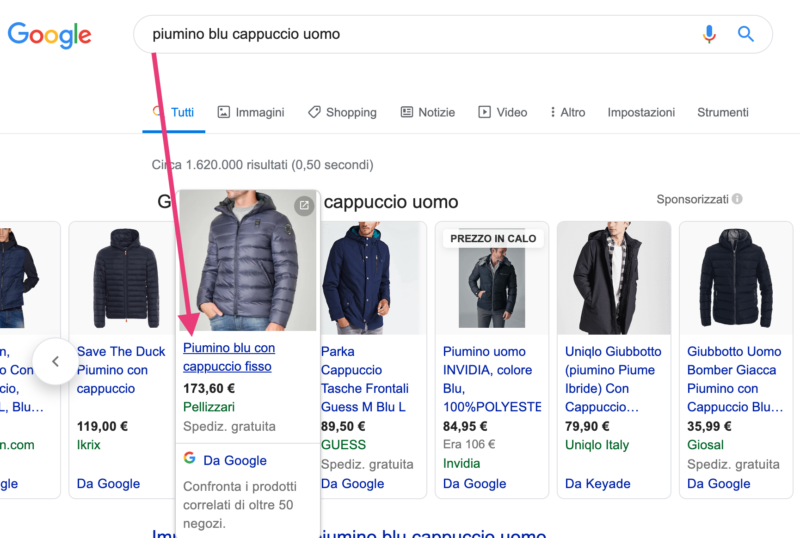Viewport: 800px width, 538px height.
Task: Open external link icon on Pellizzari jacket image
Action: click(304, 206)
